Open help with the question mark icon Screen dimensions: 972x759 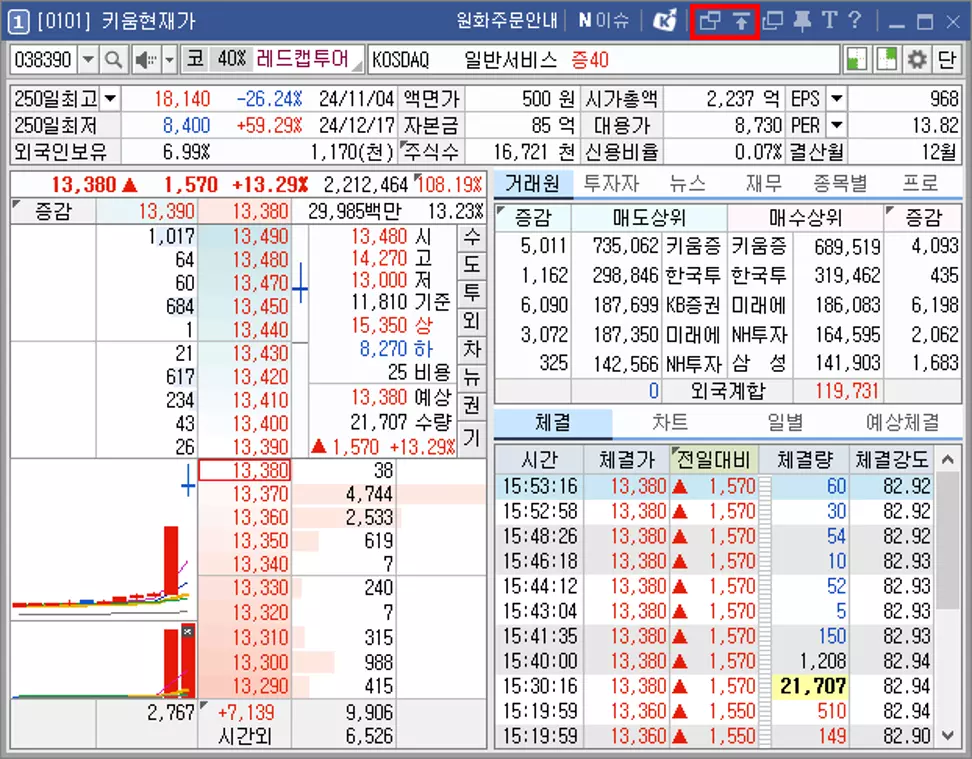pos(855,20)
